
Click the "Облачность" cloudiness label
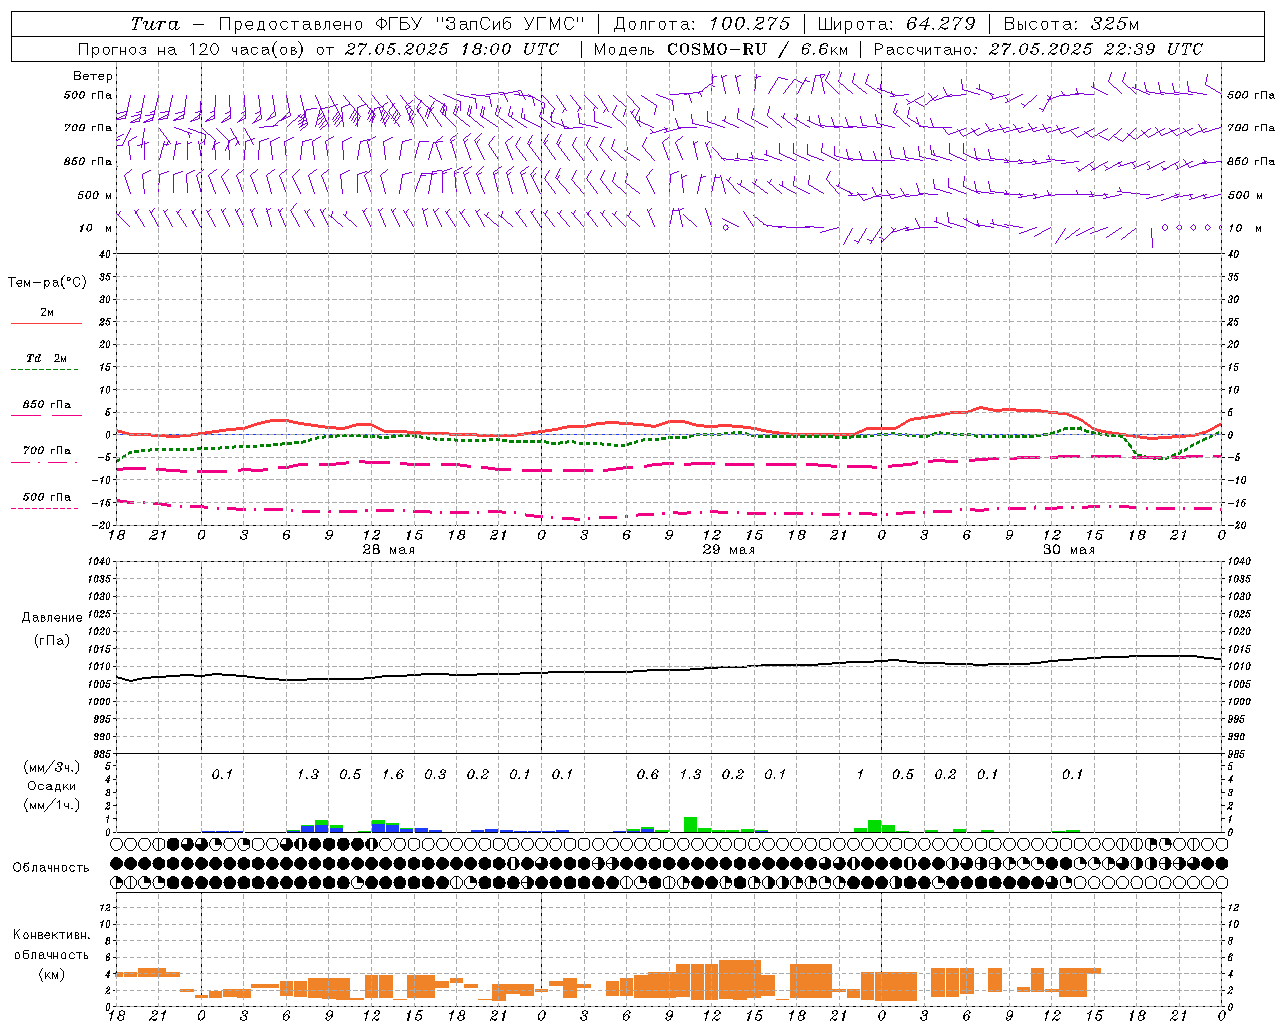pos(51,868)
